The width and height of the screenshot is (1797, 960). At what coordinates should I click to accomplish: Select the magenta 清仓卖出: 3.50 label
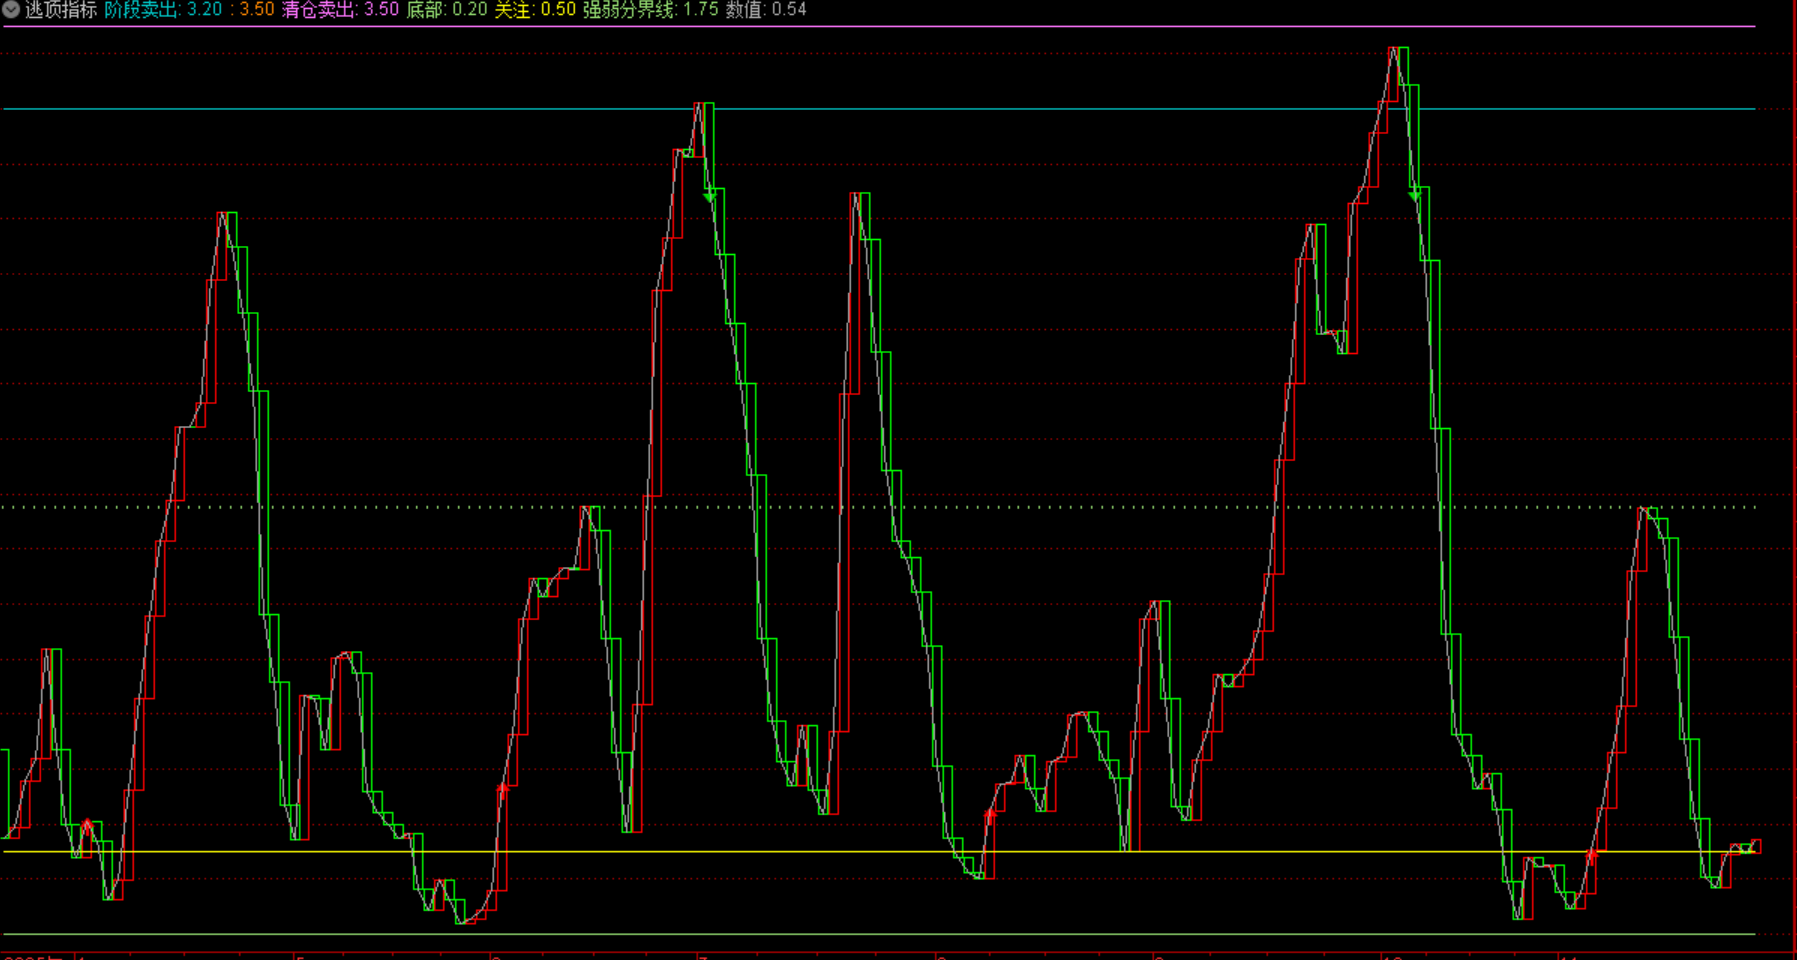pos(340,10)
